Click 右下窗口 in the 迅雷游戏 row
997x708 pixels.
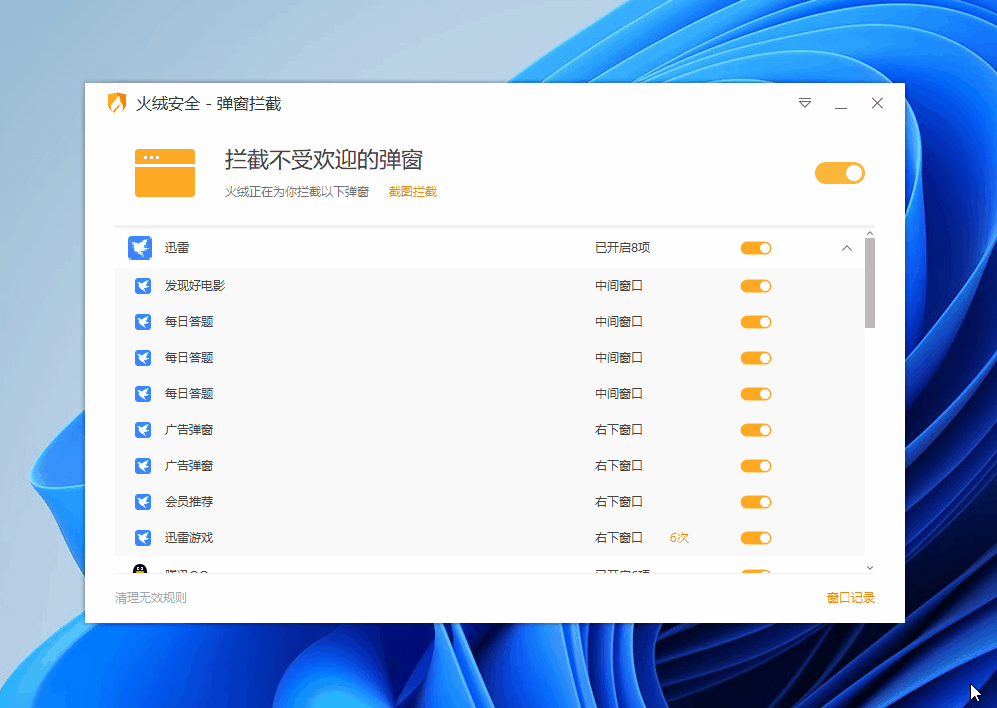click(x=619, y=538)
